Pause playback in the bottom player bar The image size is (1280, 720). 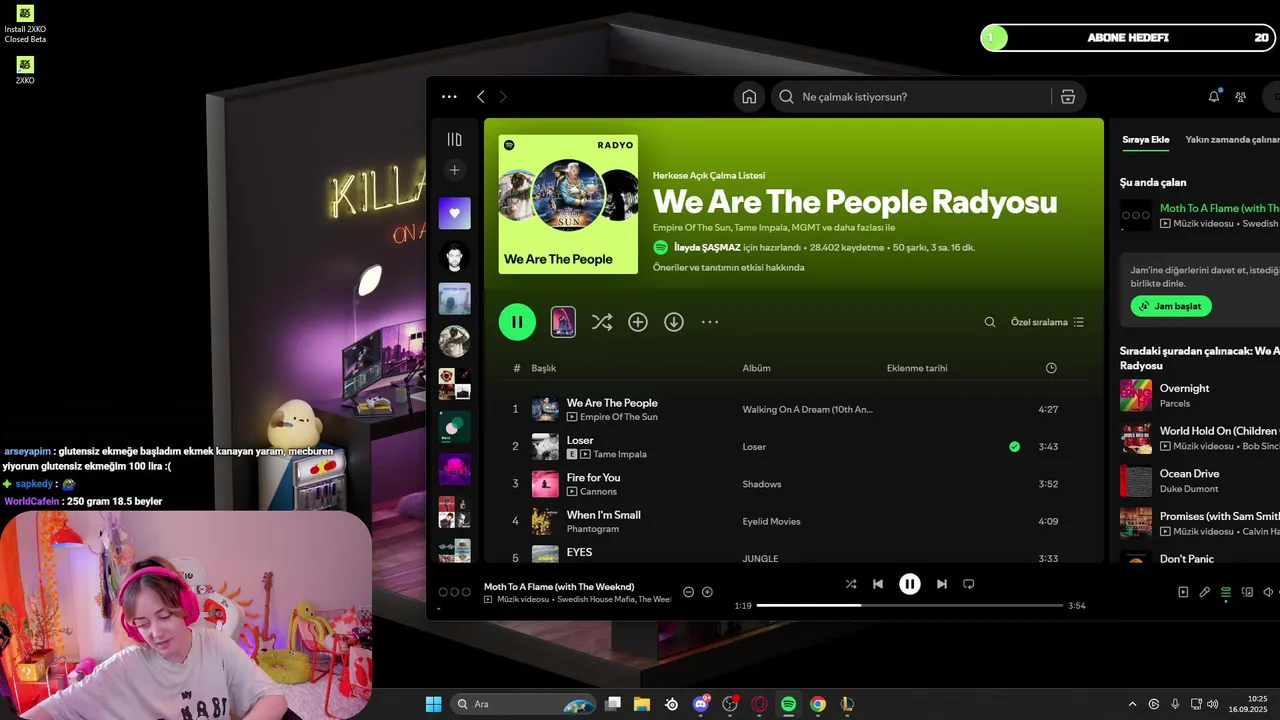(909, 584)
